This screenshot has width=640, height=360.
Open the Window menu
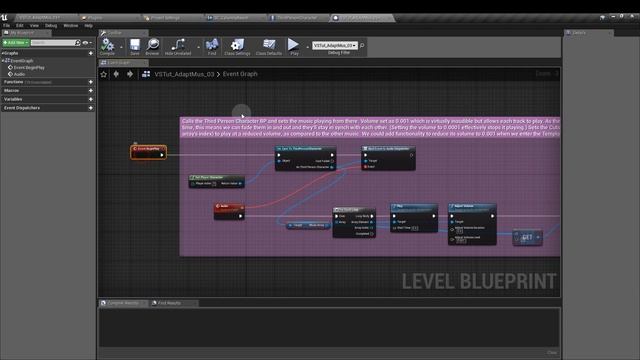click(x=71, y=26)
